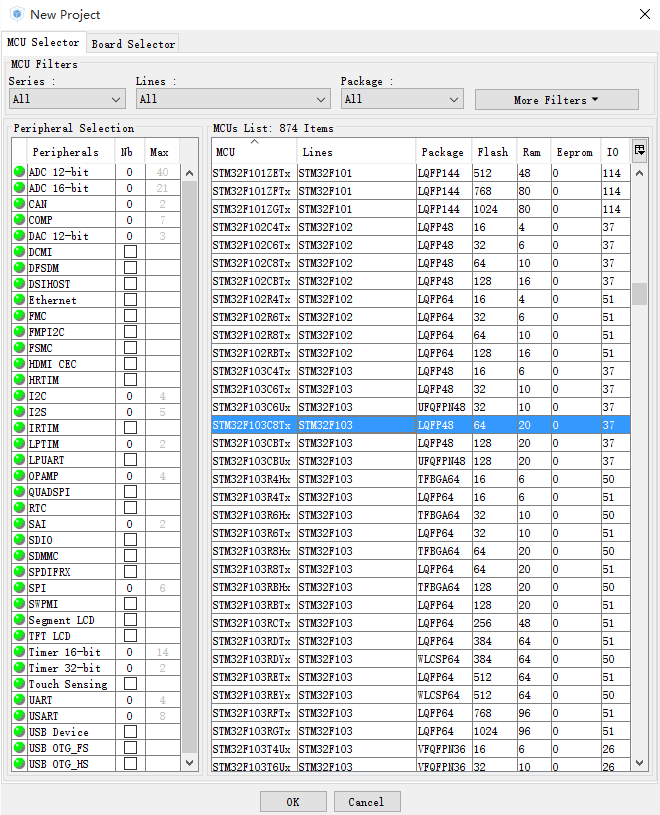Click the green status icon beside Timer 16-bit
The width and height of the screenshot is (660, 815).
tap(19, 651)
